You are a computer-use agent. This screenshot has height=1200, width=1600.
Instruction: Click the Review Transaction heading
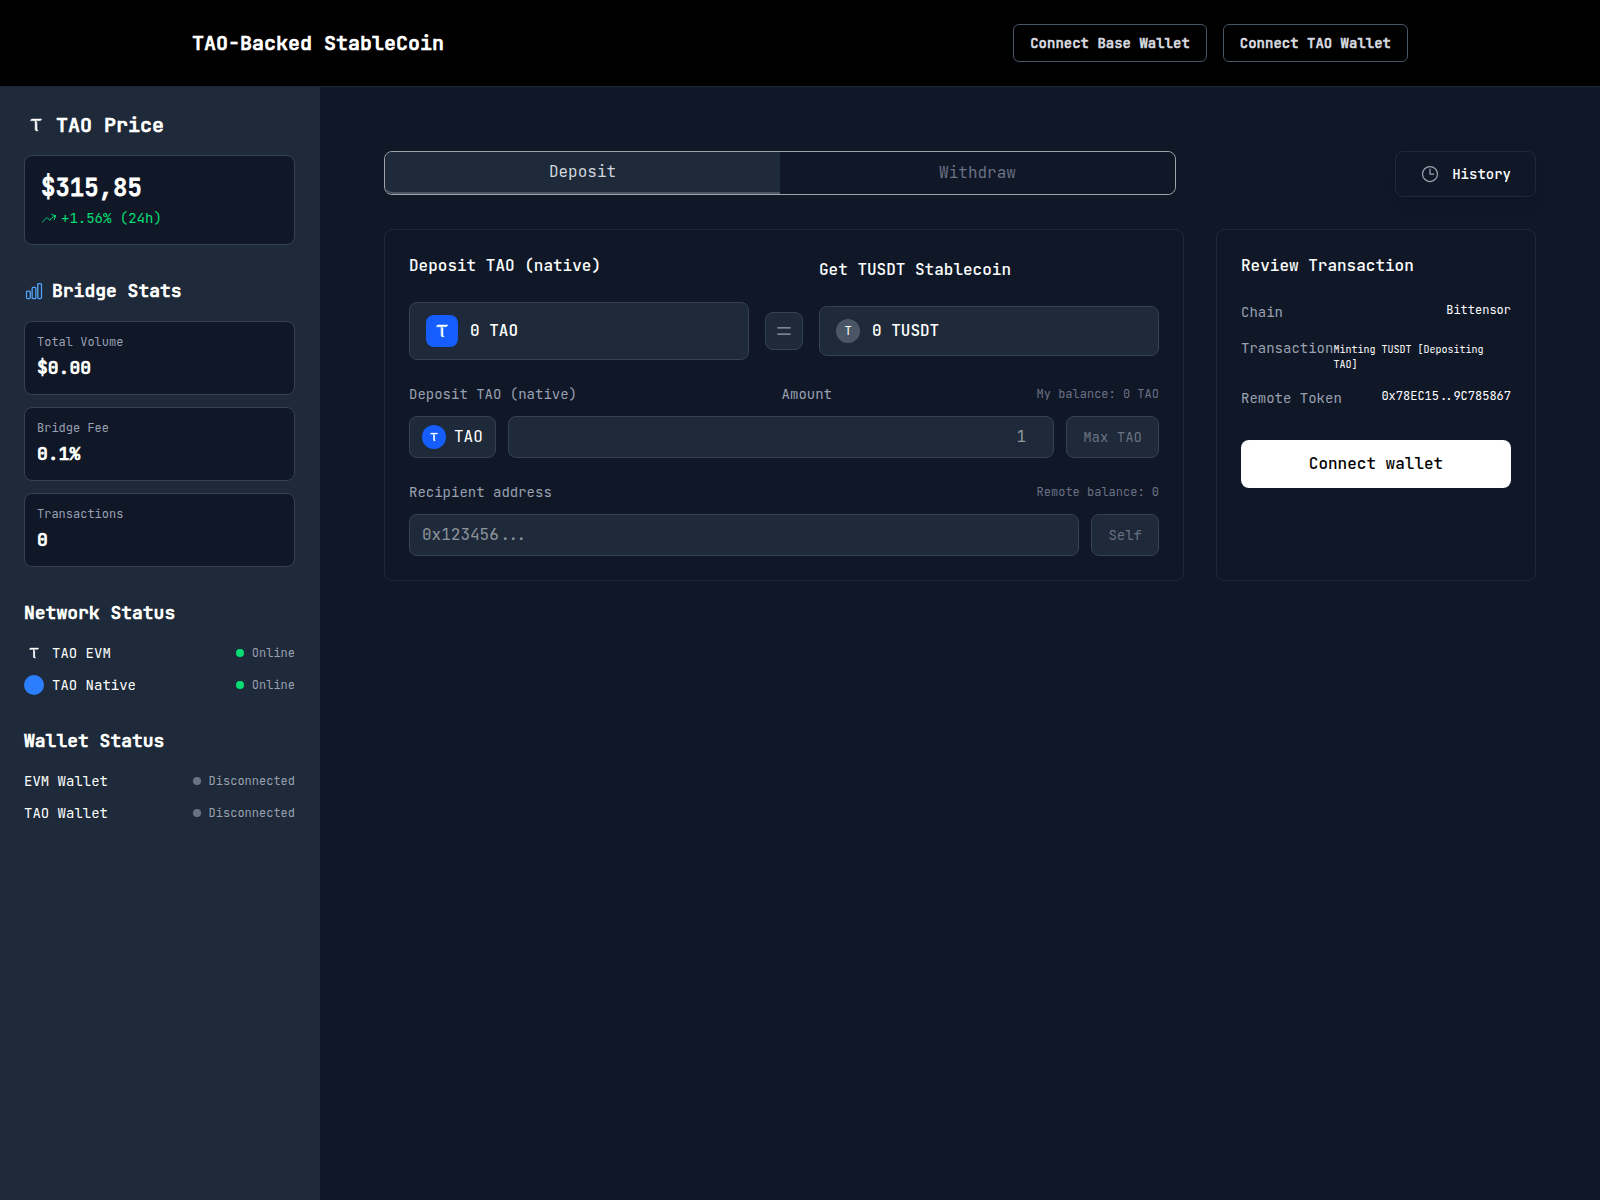(1327, 266)
